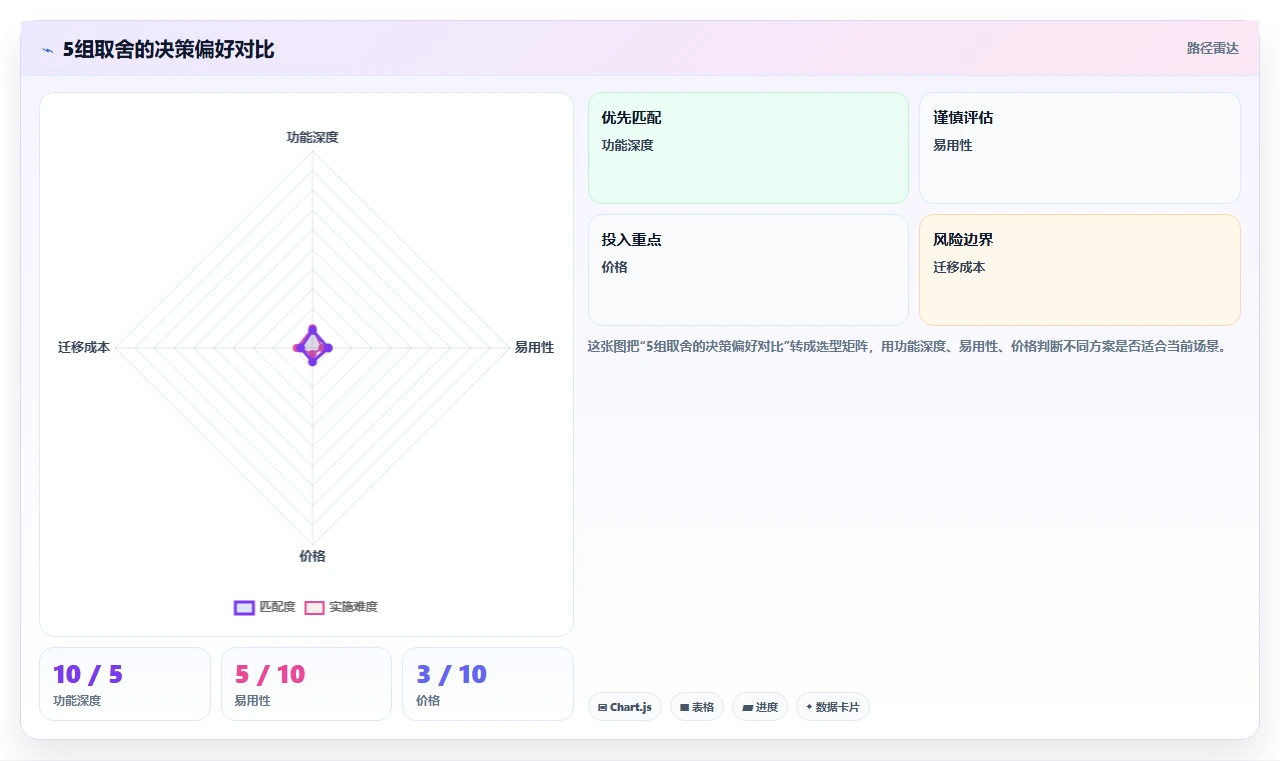Screen dimensions: 1280x761
Task: Click the 功能深度 radar axis label
Action: [312, 137]
